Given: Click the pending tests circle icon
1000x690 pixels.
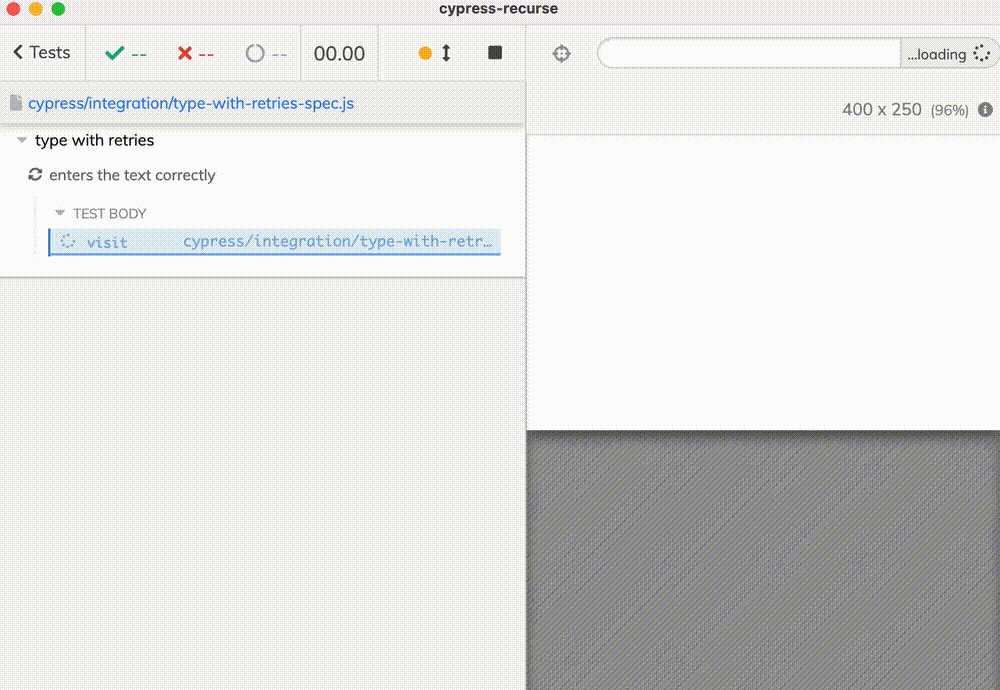Looking at the screenshot, I should tap(254, 53).
